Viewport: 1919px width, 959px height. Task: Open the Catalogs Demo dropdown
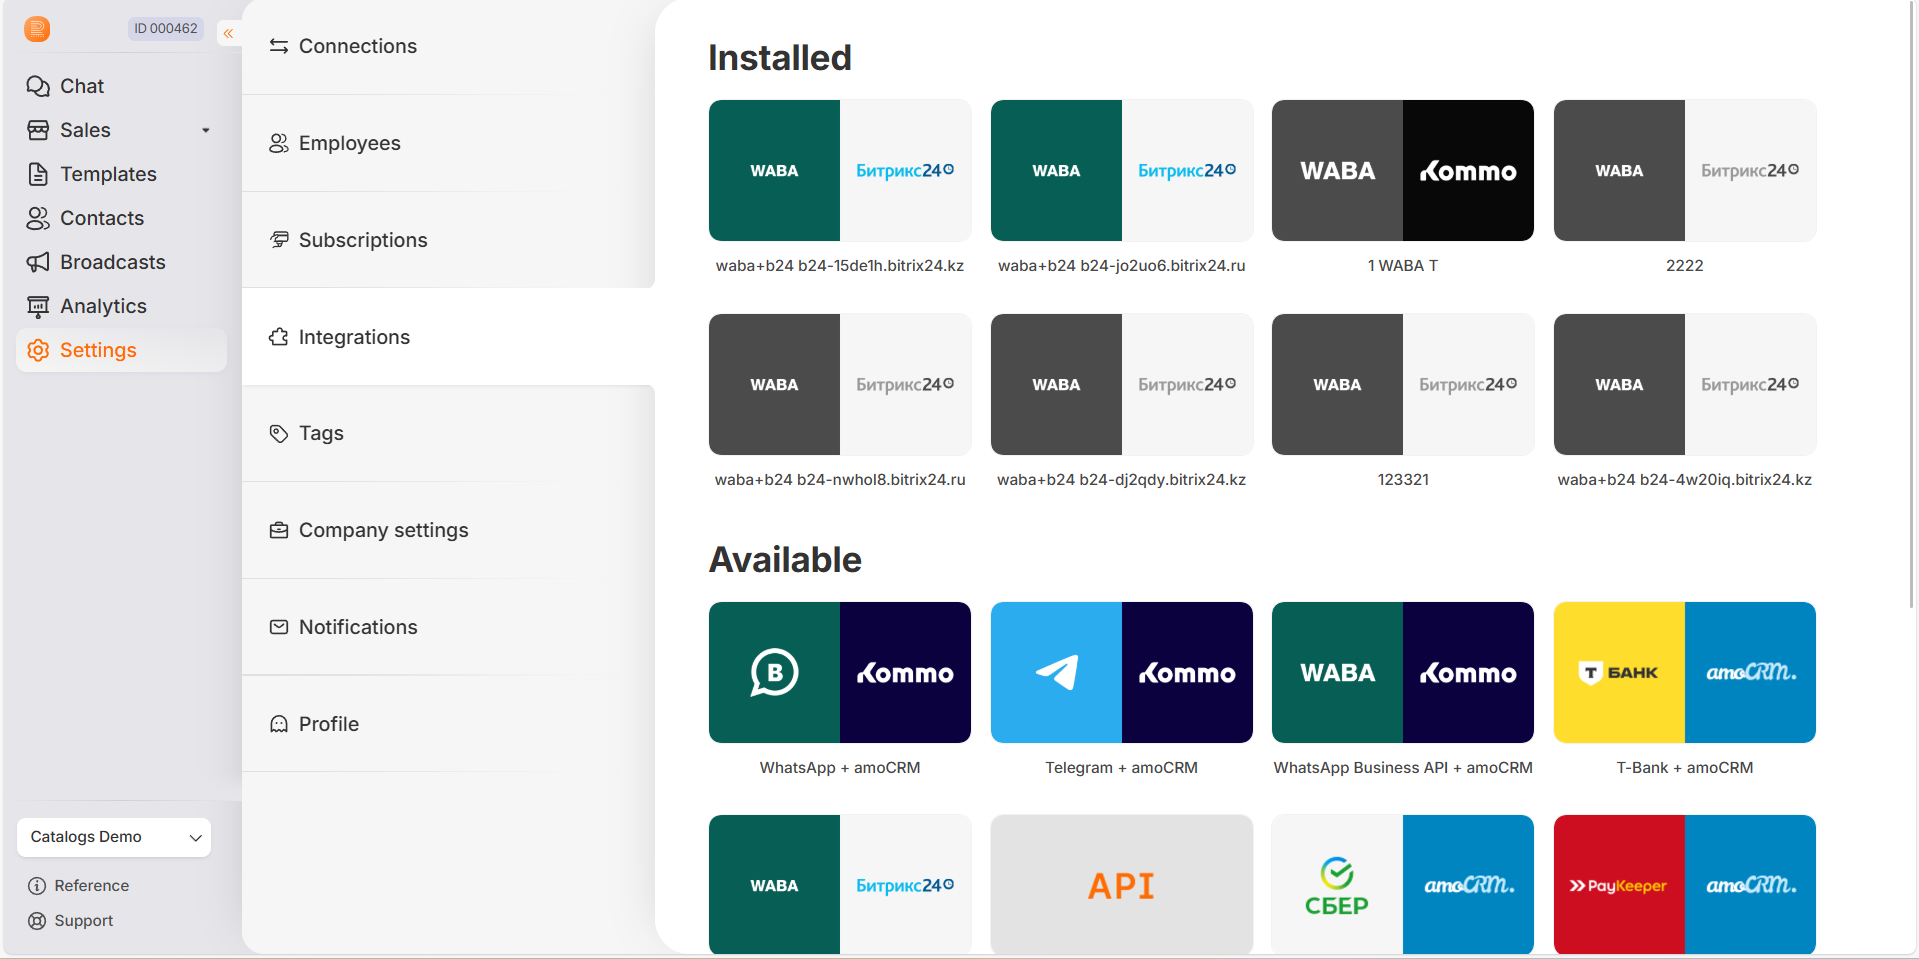tap(114, 837)
